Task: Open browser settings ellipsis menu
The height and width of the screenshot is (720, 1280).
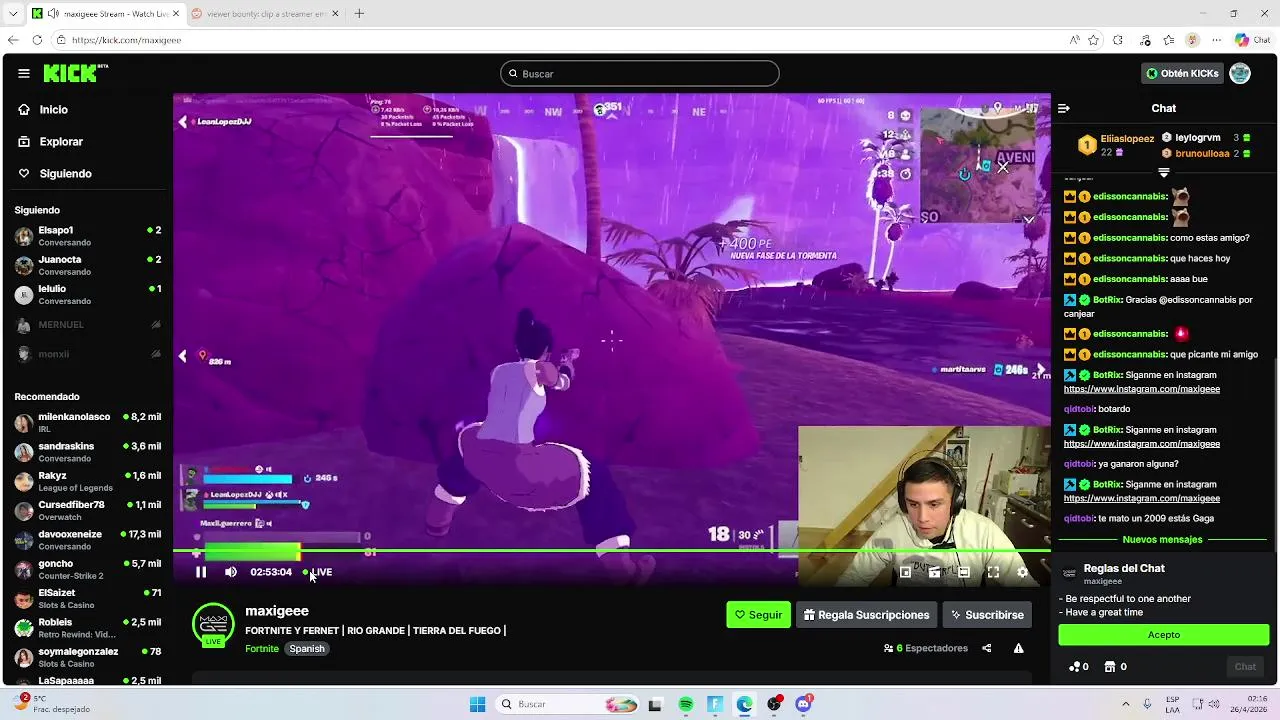Action: [1217, 40]
